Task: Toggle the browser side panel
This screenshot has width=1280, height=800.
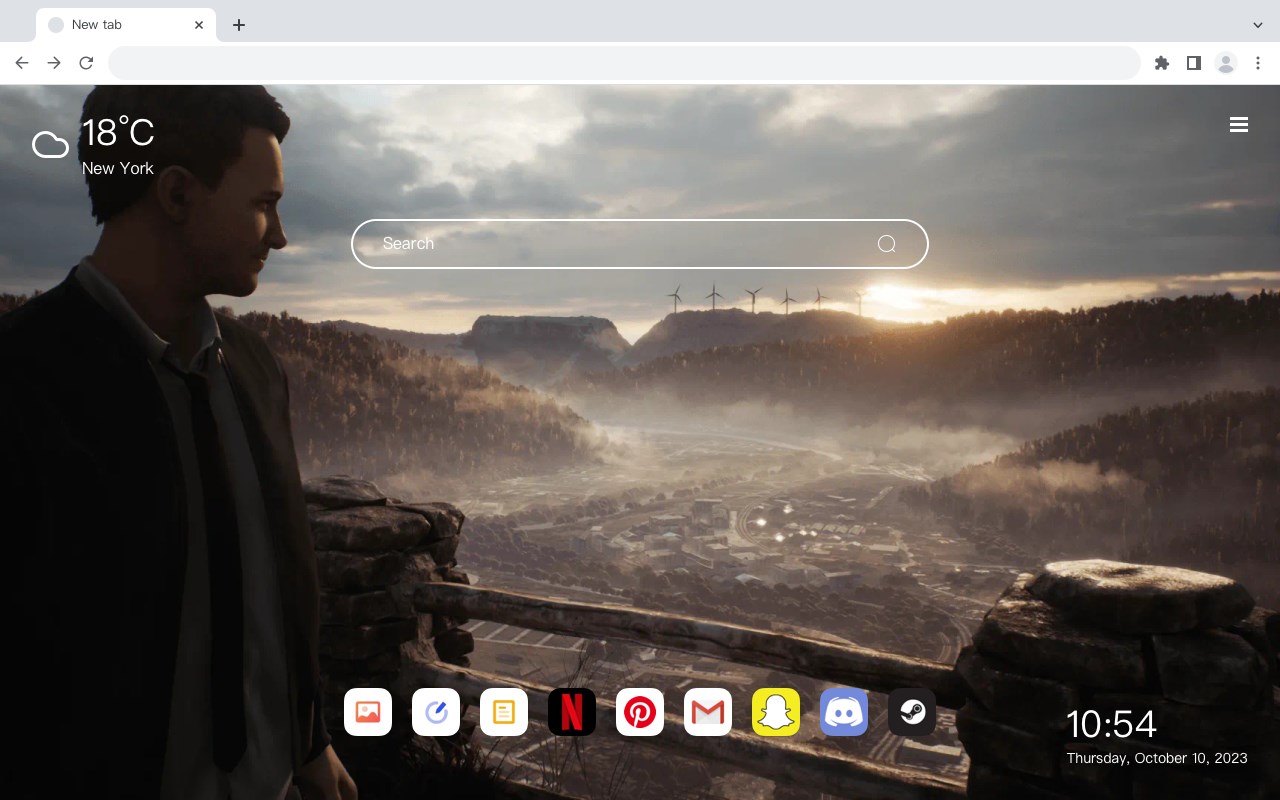Action: tap(1193, 63)
